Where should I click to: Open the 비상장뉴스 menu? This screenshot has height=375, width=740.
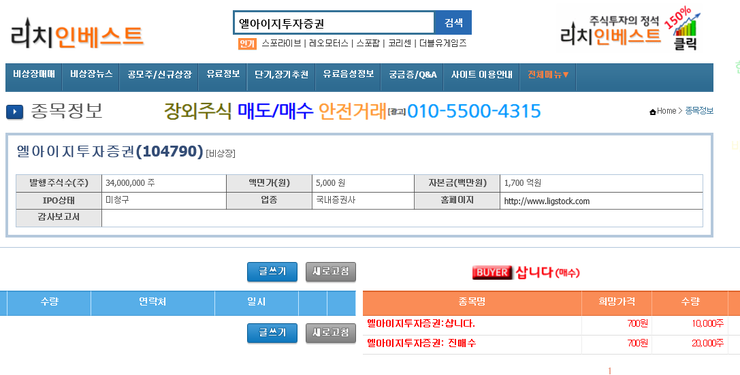point(91,75)
